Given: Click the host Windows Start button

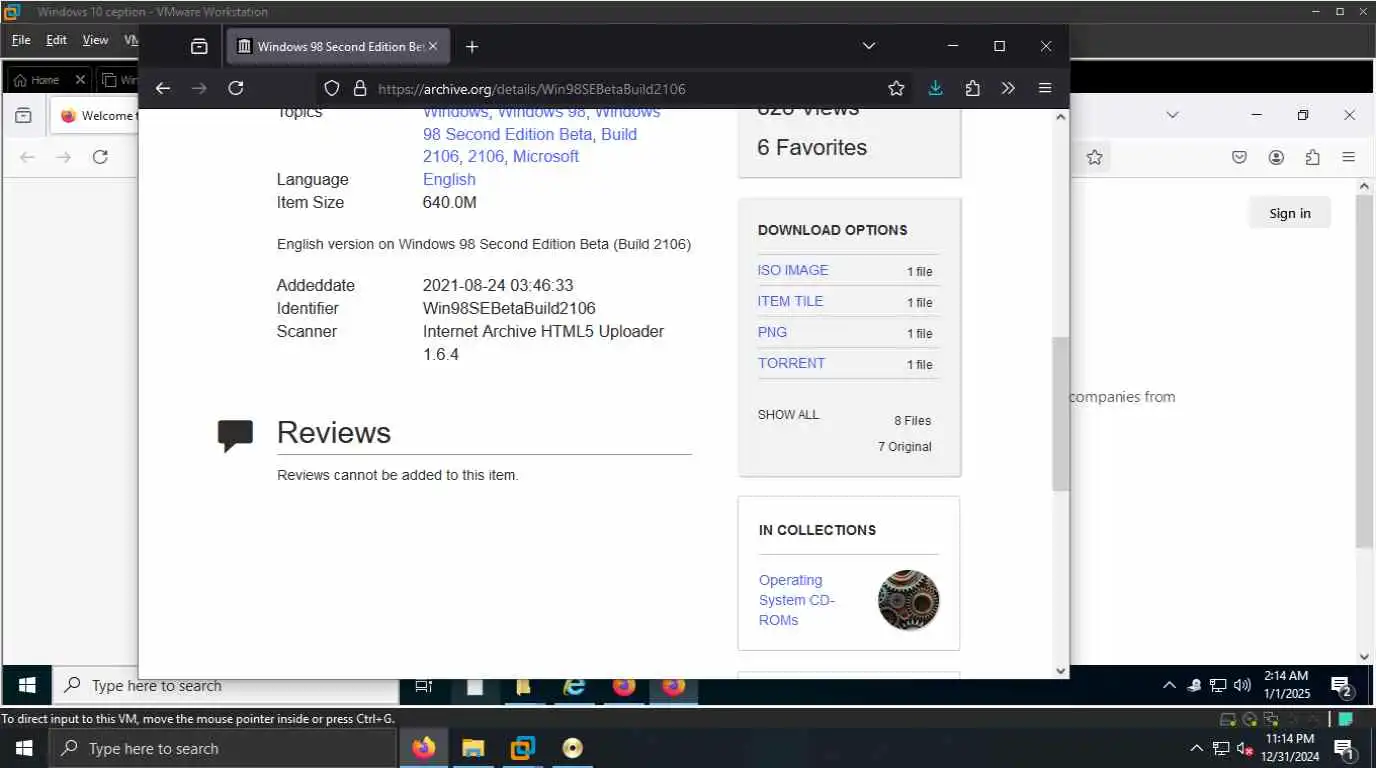Looking at the screenshot, I should click(24, 748).
